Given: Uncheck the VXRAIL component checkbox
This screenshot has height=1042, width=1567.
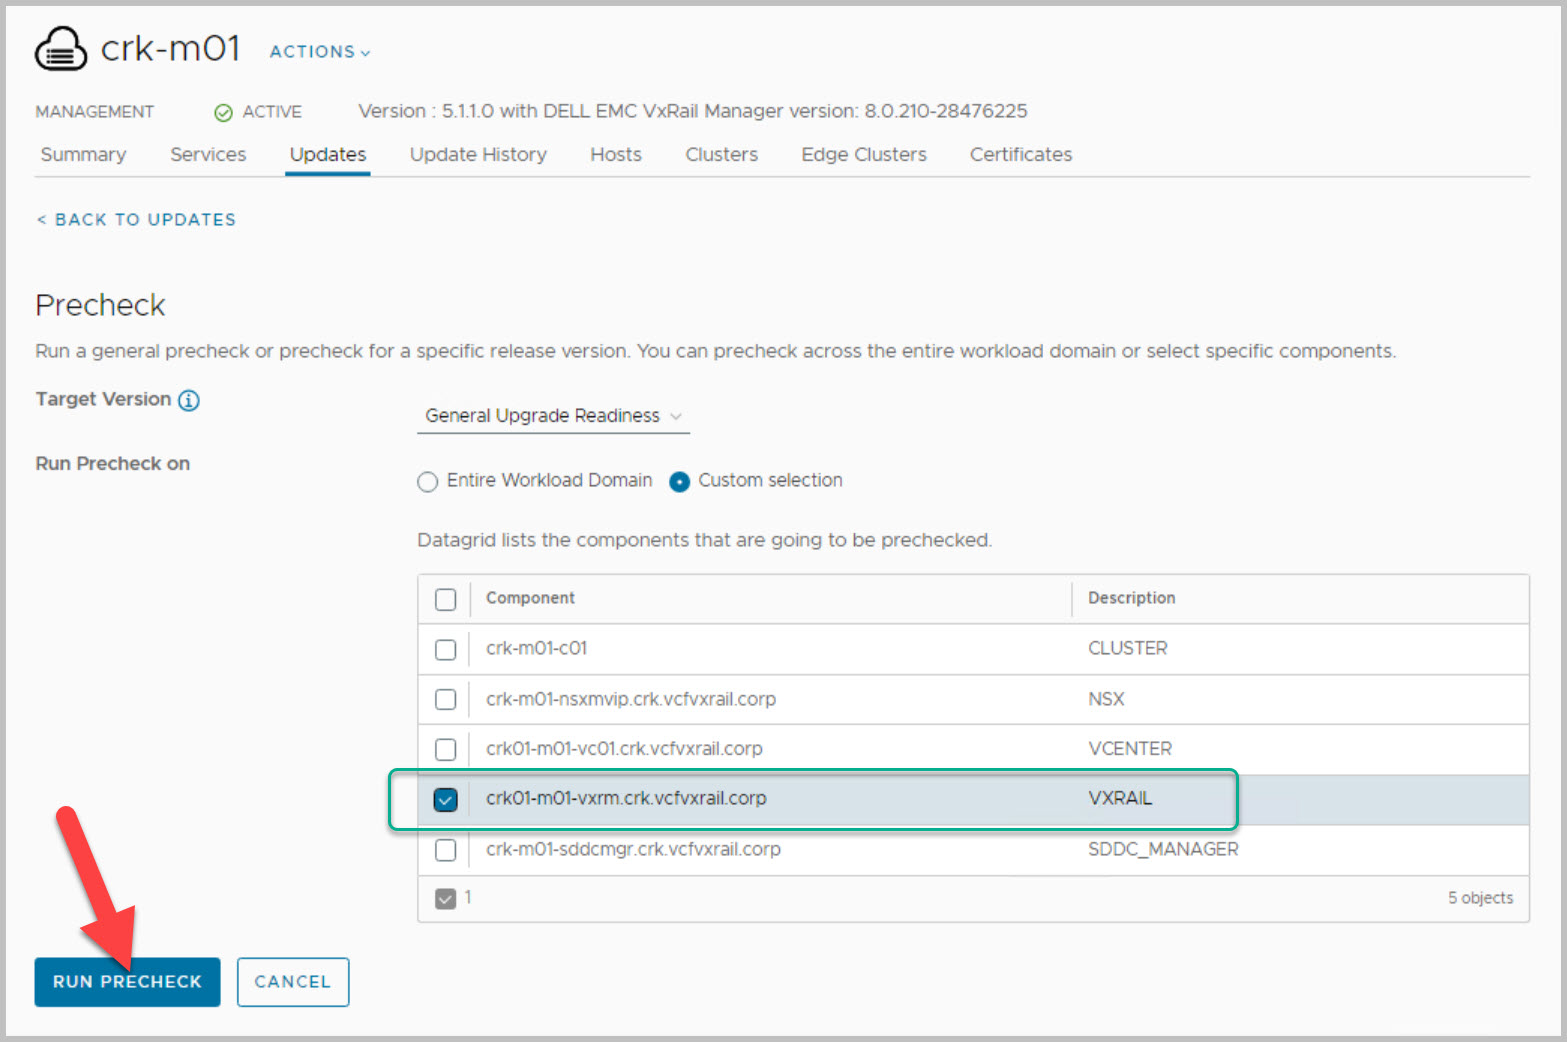Looking at the screenshot, I should pyautogui.click(x=446, y=800).
